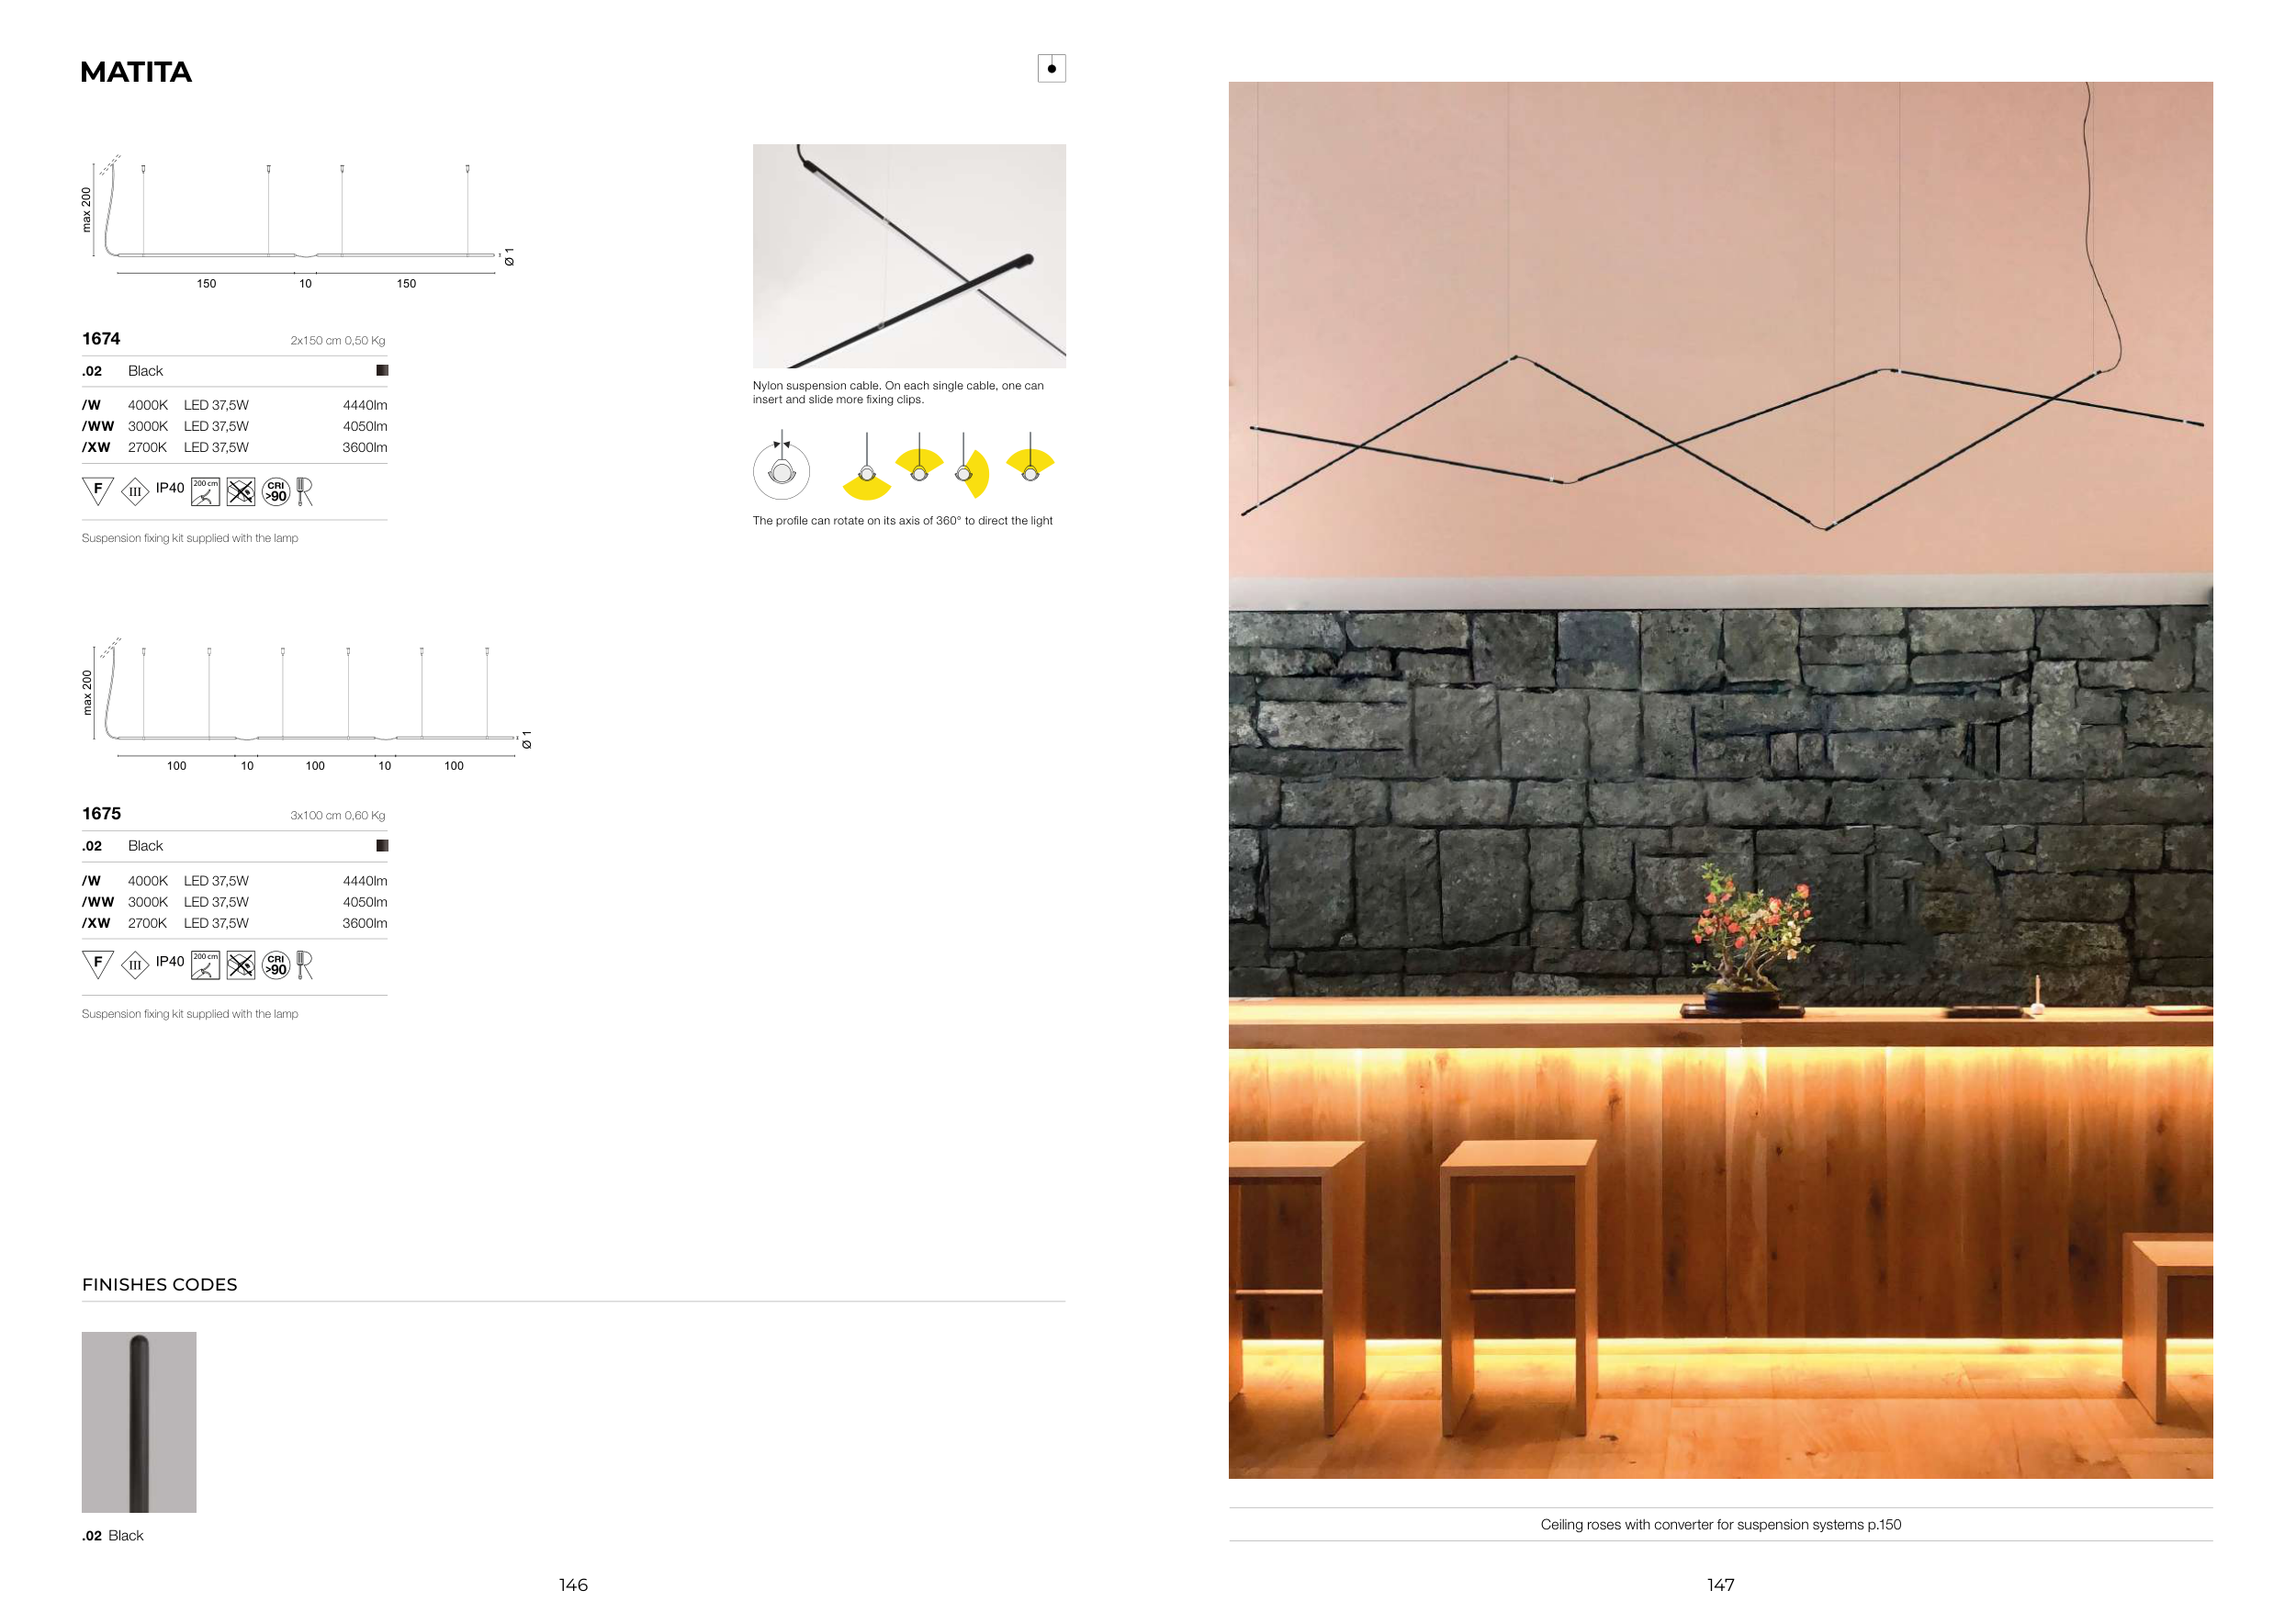Click page number 147
Screen dimensions: 2296x1624
pos(1720,1585)
